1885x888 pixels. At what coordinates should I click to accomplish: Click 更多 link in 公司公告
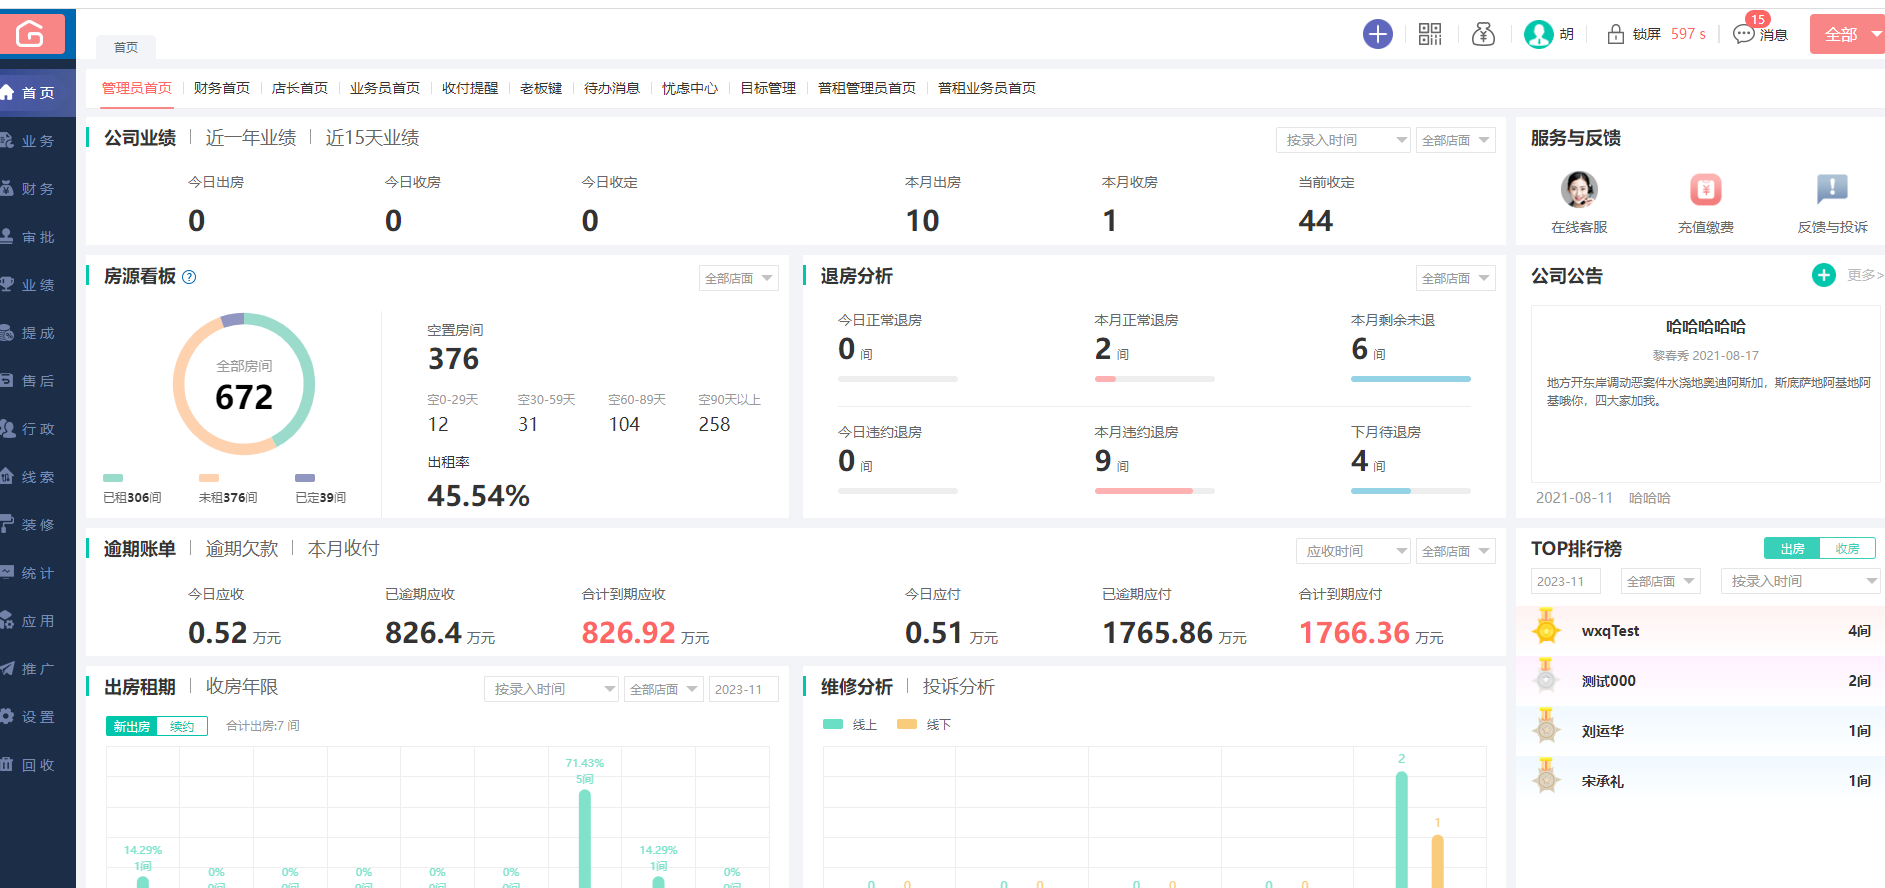[1865, 275]
